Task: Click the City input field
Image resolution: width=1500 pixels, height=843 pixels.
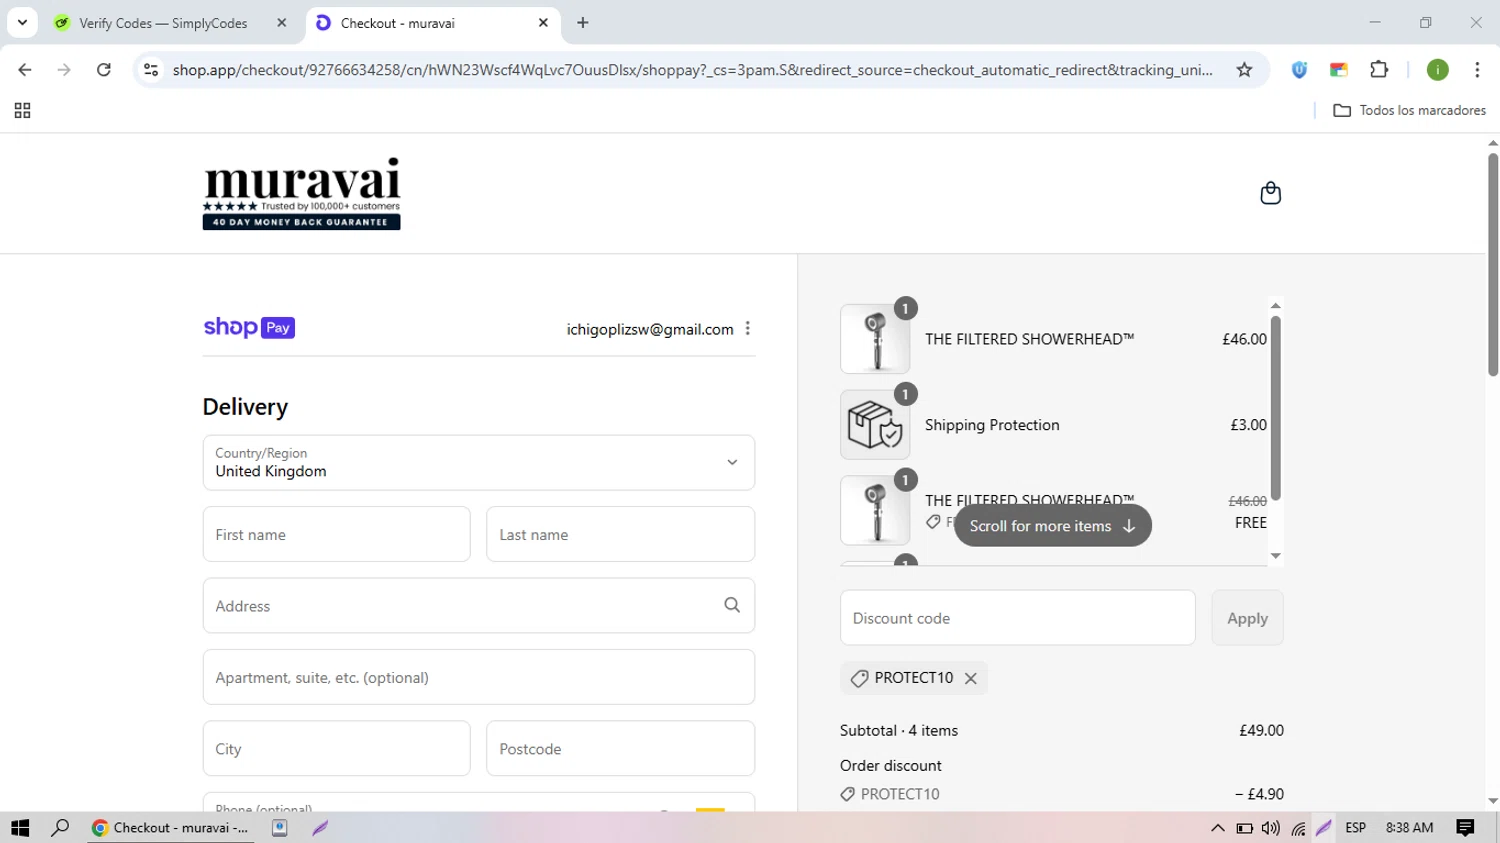Action: 336,748
